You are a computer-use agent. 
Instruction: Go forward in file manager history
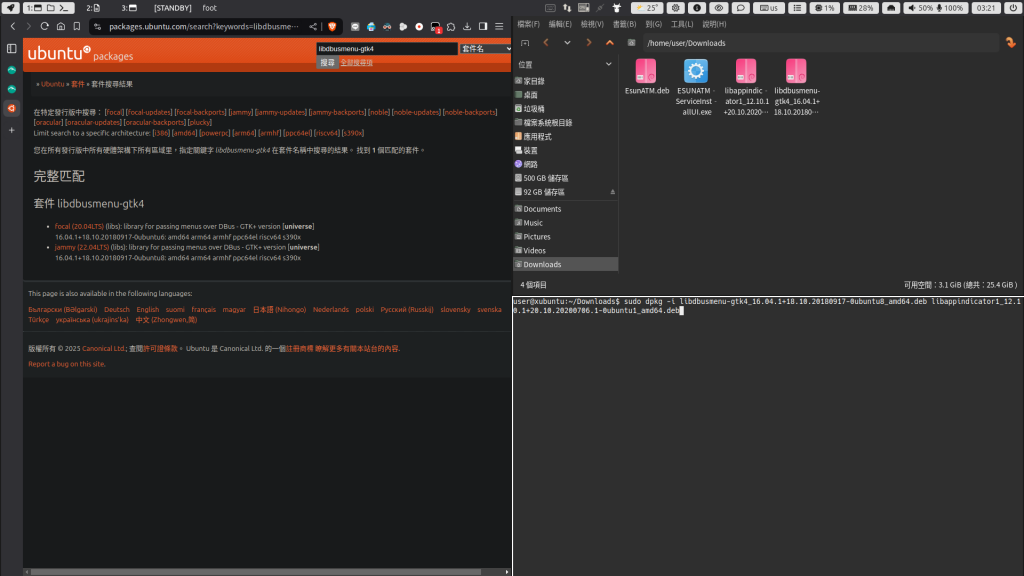(588, 43)
